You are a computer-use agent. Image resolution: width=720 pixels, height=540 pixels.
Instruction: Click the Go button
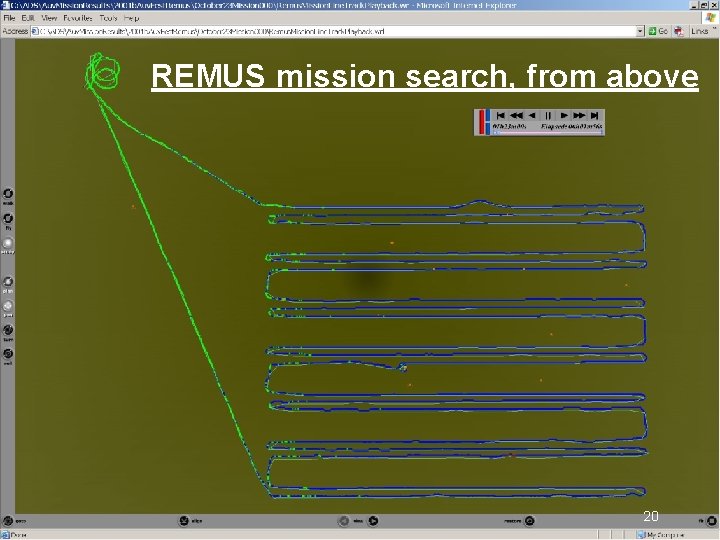click(x=658, y=31)
